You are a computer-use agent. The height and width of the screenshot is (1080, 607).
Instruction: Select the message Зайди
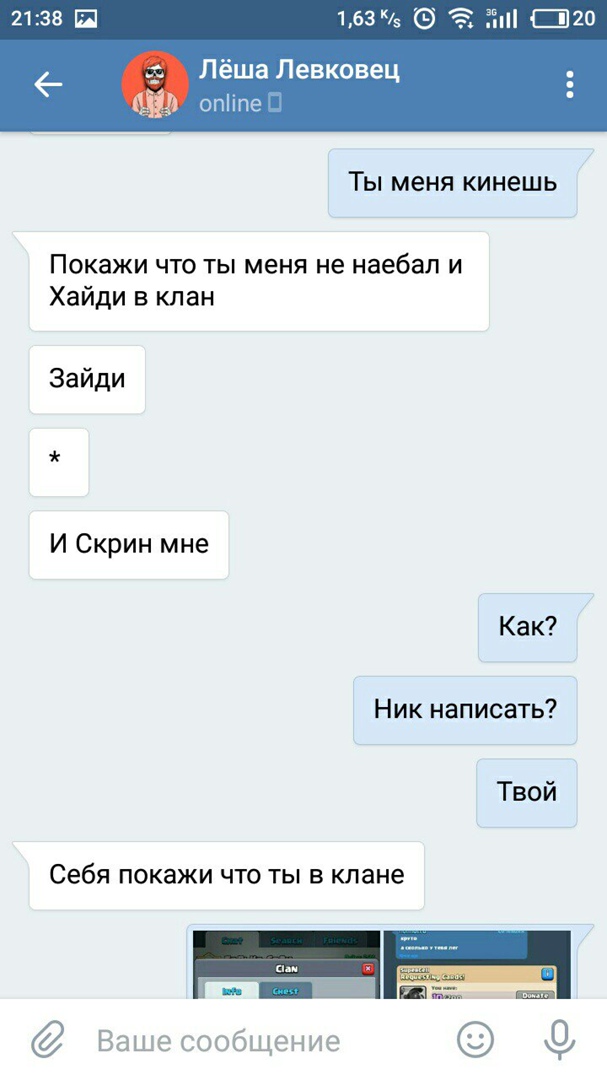[87, 379]
